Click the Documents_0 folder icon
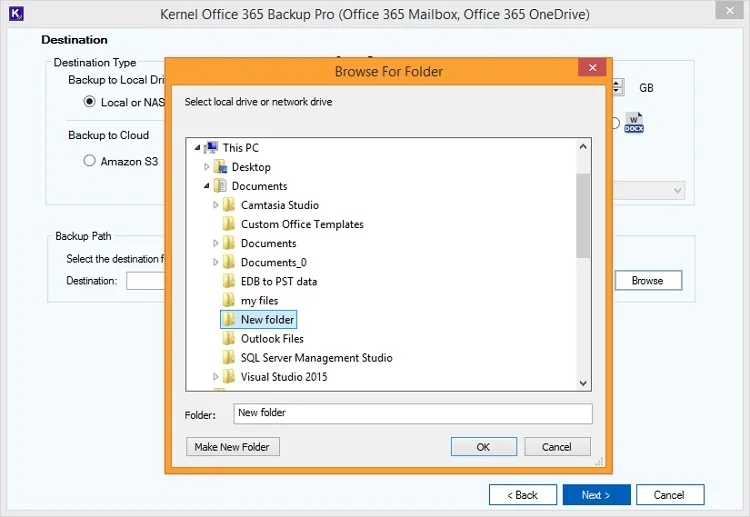 229,262
